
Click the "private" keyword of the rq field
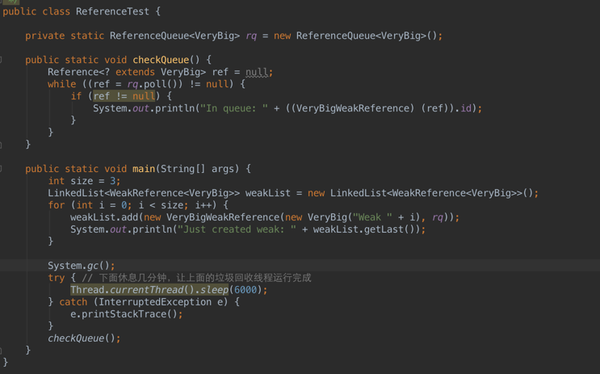45,36
